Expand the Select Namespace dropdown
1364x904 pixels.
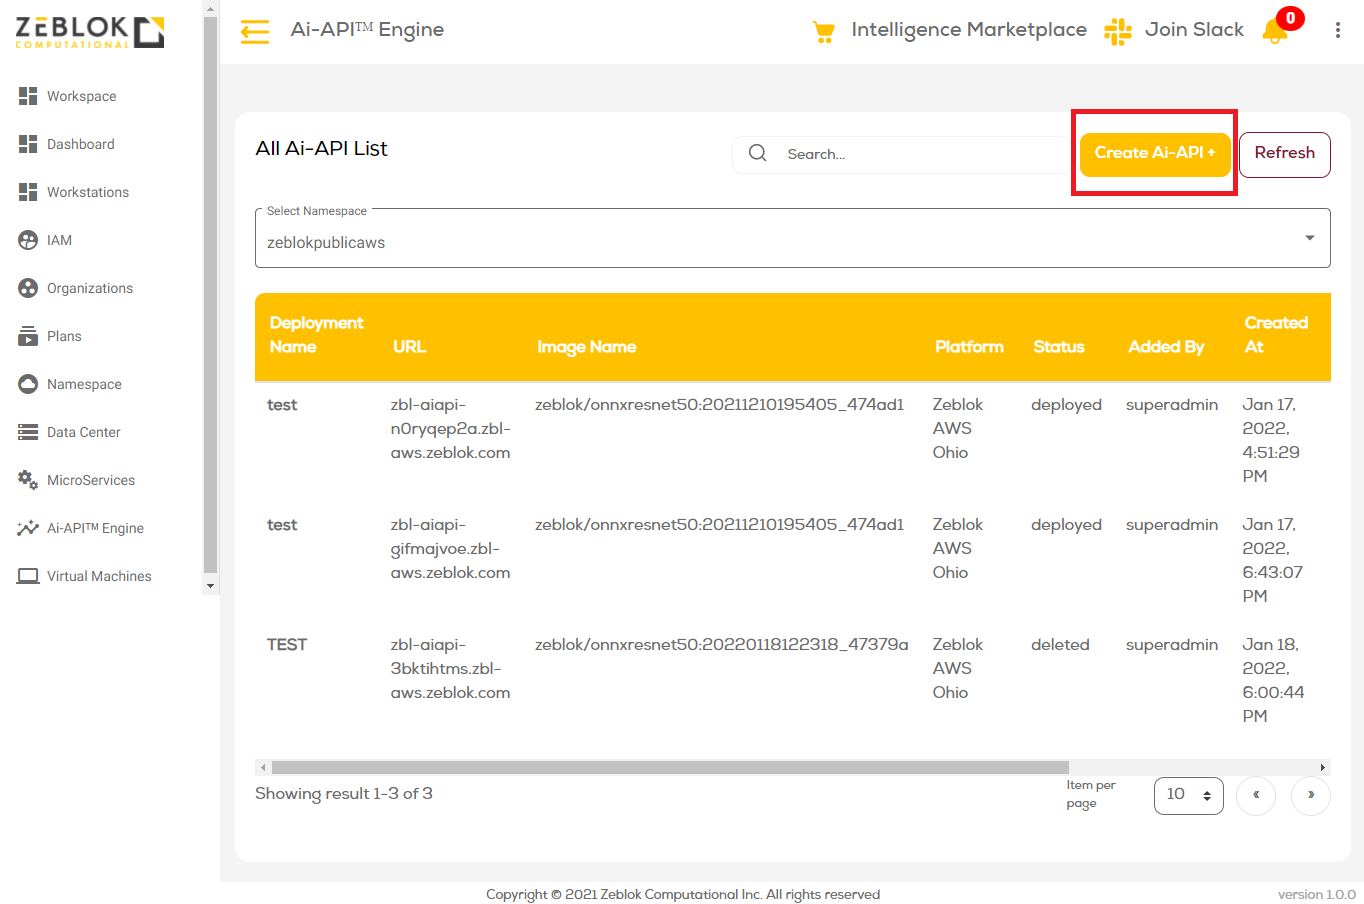[x=1309, y=238]
